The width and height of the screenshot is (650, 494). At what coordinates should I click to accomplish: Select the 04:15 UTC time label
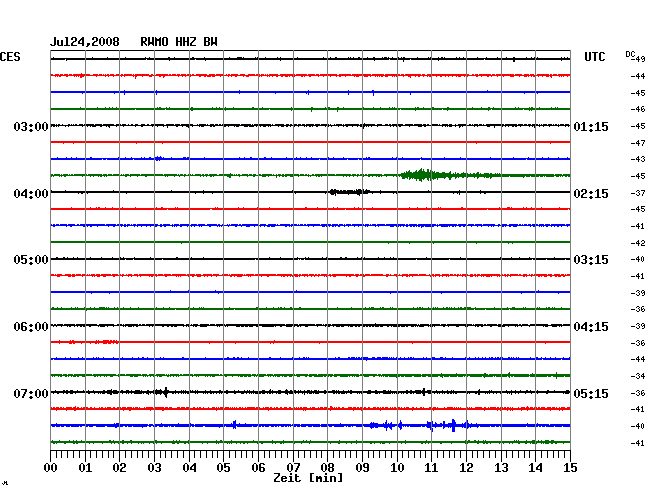click(x=591, y=327)
